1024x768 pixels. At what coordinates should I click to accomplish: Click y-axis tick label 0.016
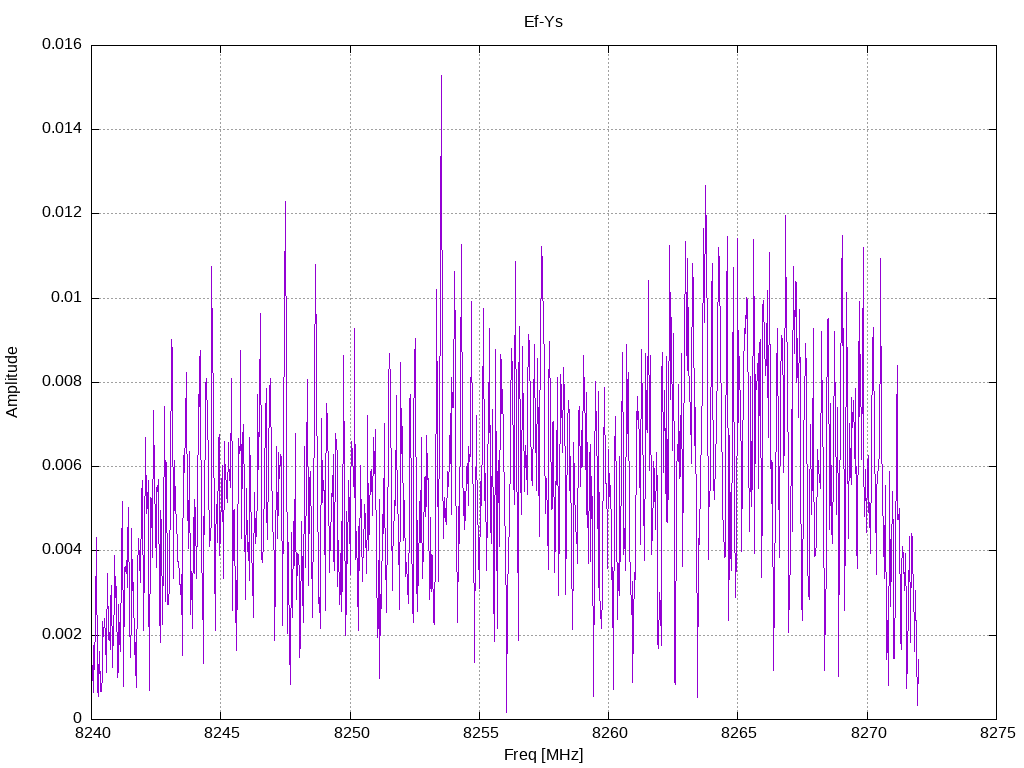click(62, 44)
